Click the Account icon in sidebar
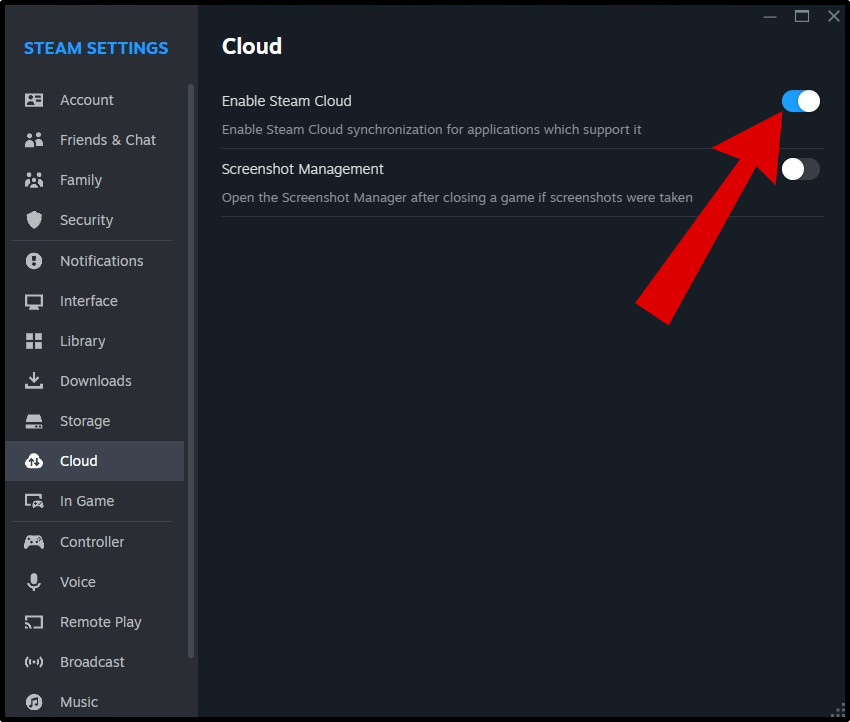850x722 pixels. point(34,100)
